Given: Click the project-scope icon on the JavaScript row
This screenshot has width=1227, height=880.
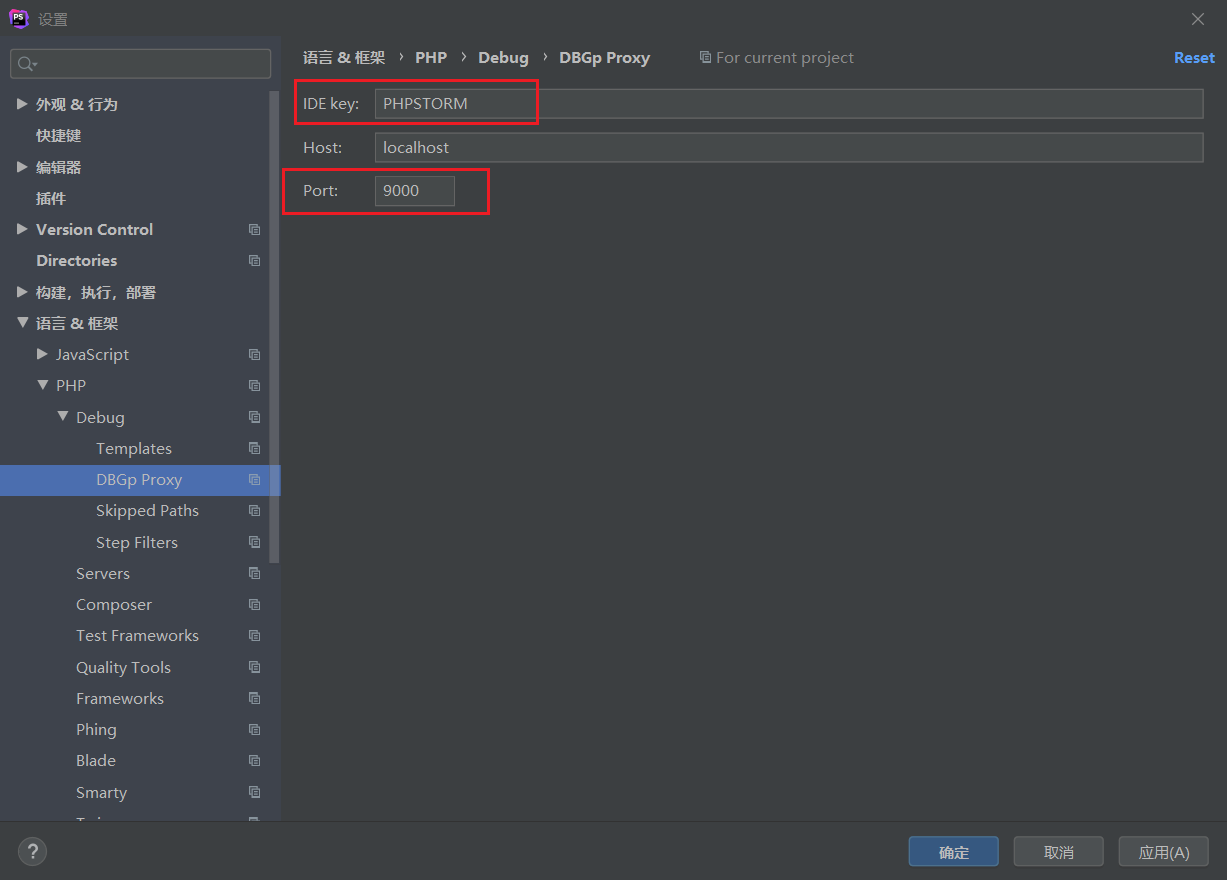Looking at the screenshot, I should tap(254, 355).
